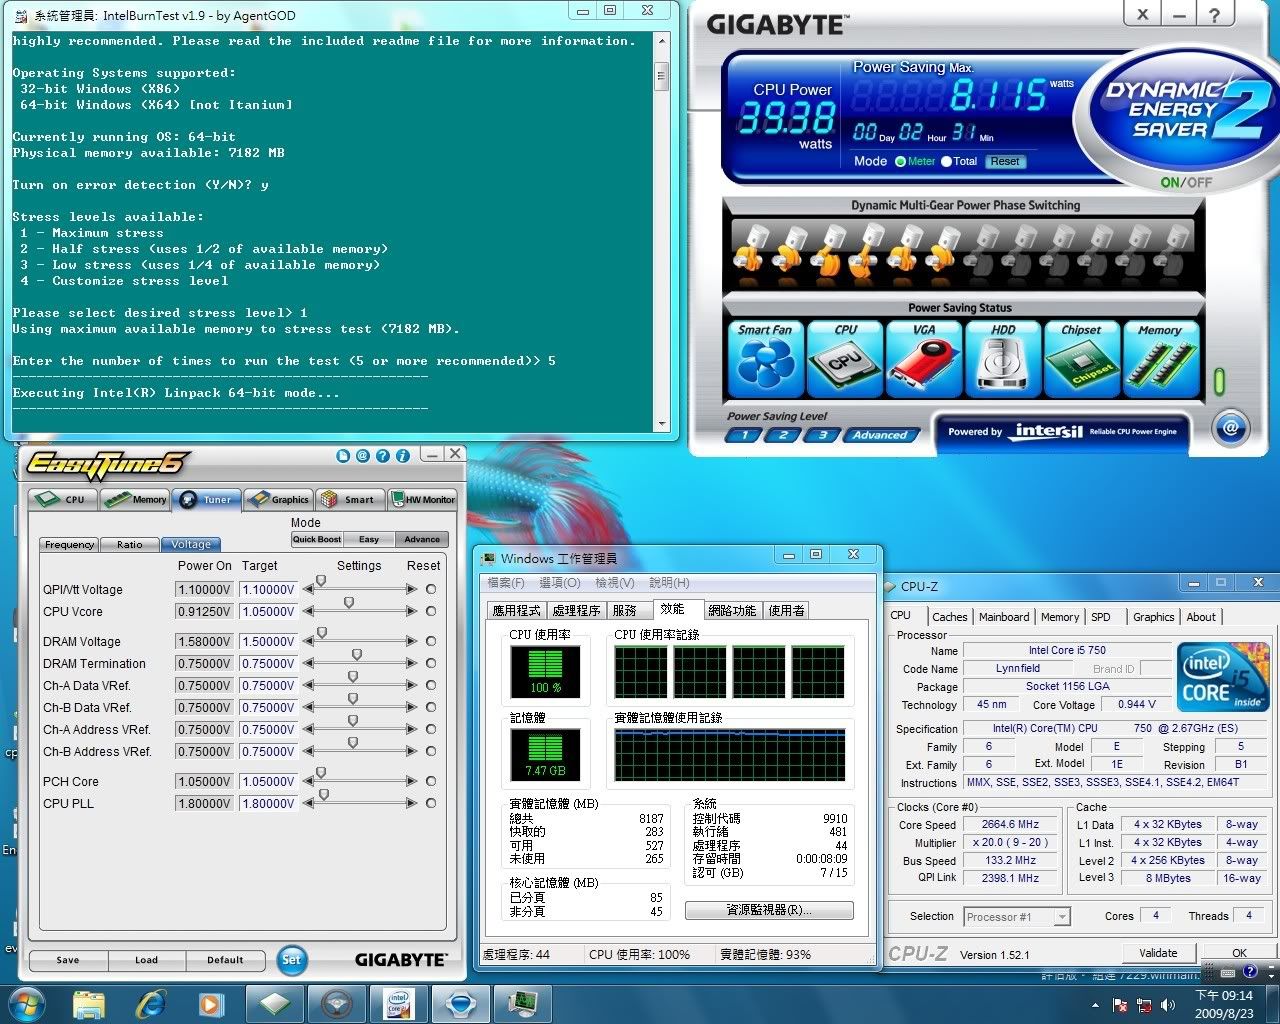Click the PCH Core reset radio button

(x=431, y=781)
